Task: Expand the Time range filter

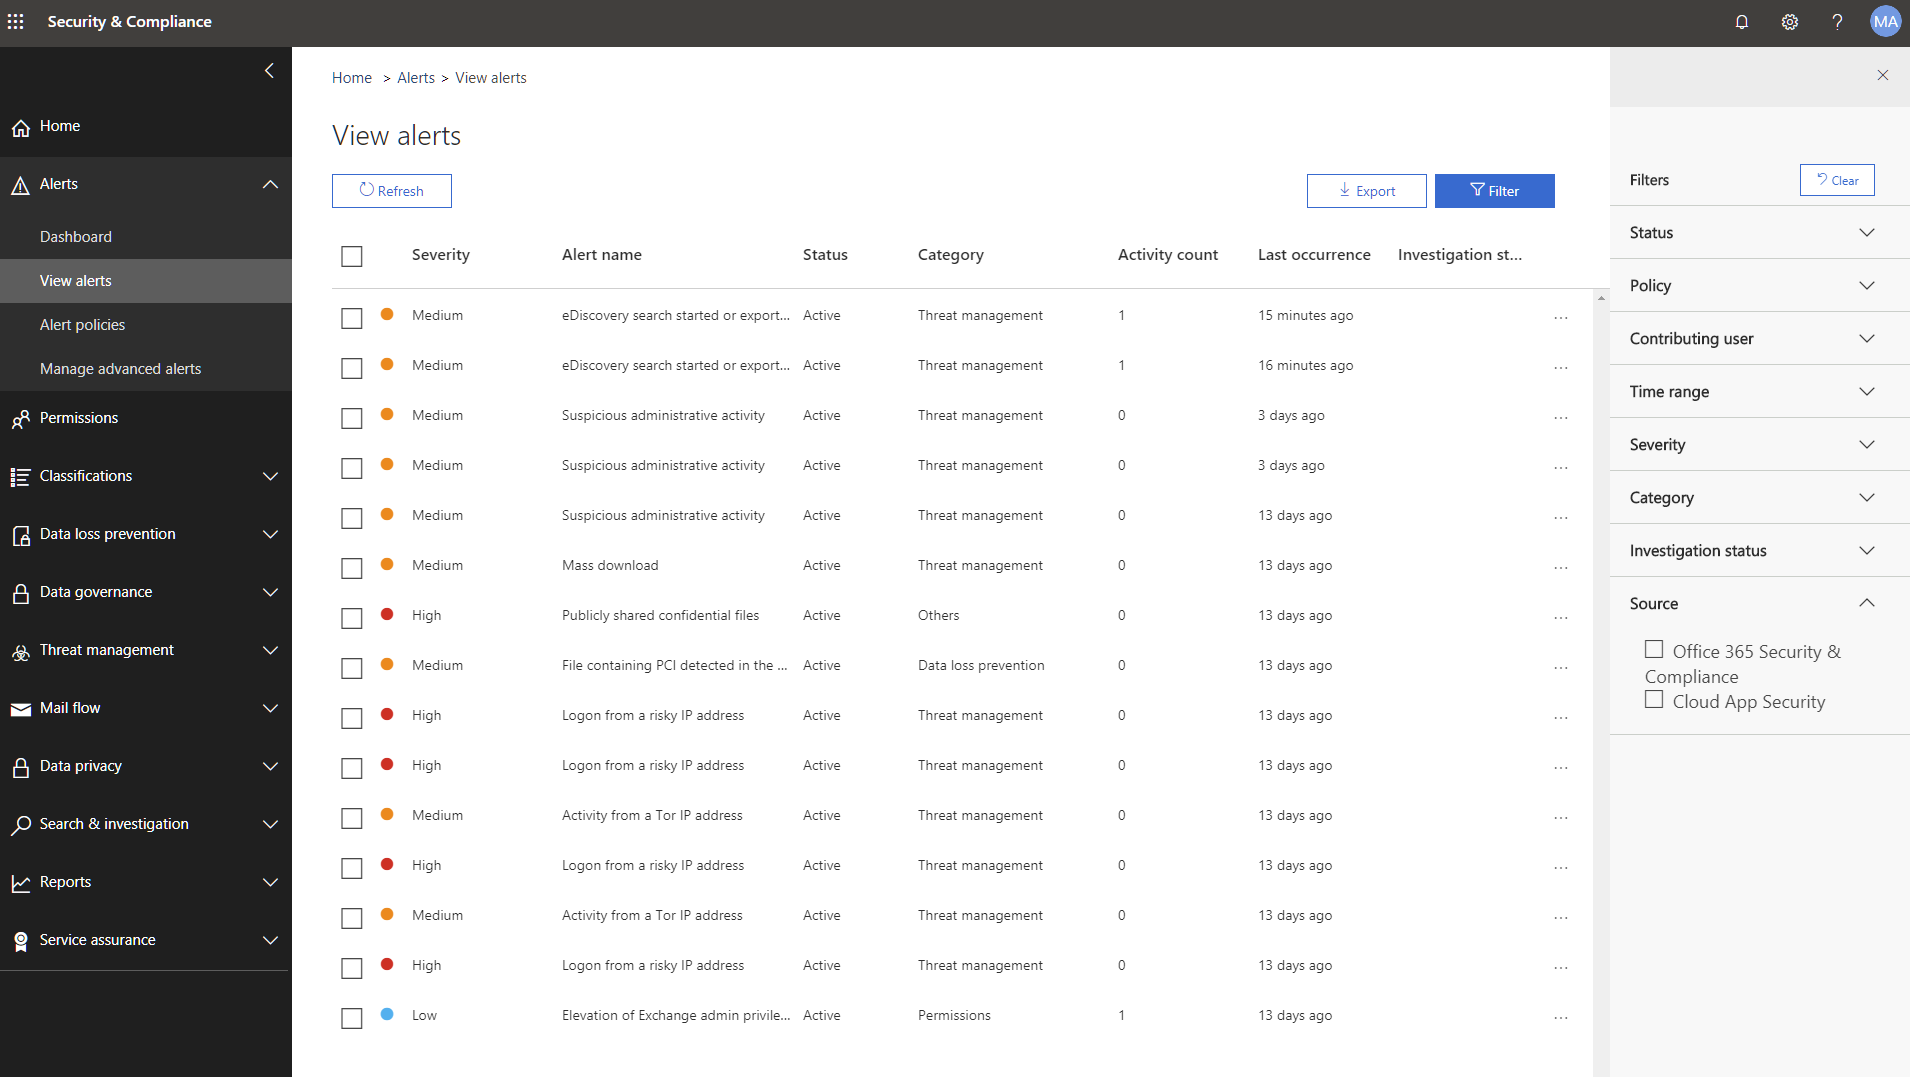Action: pyautogui.click(x=1866, y=391)
